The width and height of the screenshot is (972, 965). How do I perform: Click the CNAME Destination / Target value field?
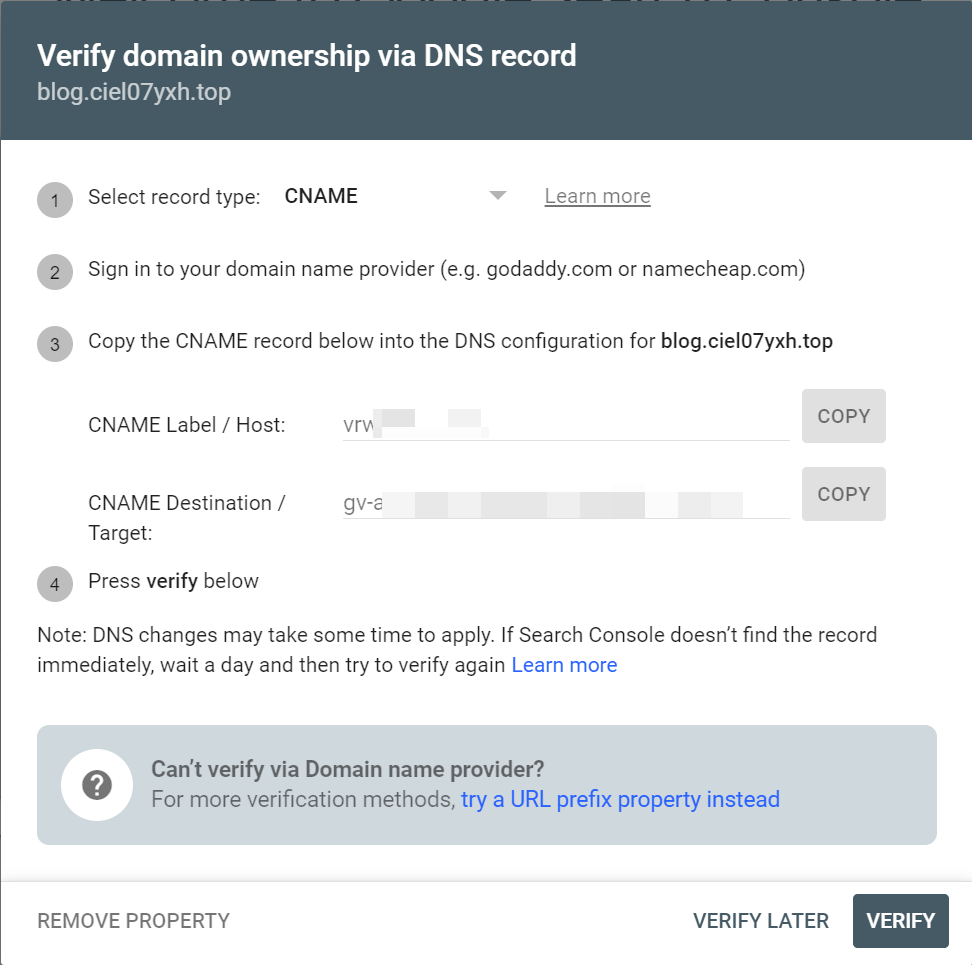coord(565,503)
